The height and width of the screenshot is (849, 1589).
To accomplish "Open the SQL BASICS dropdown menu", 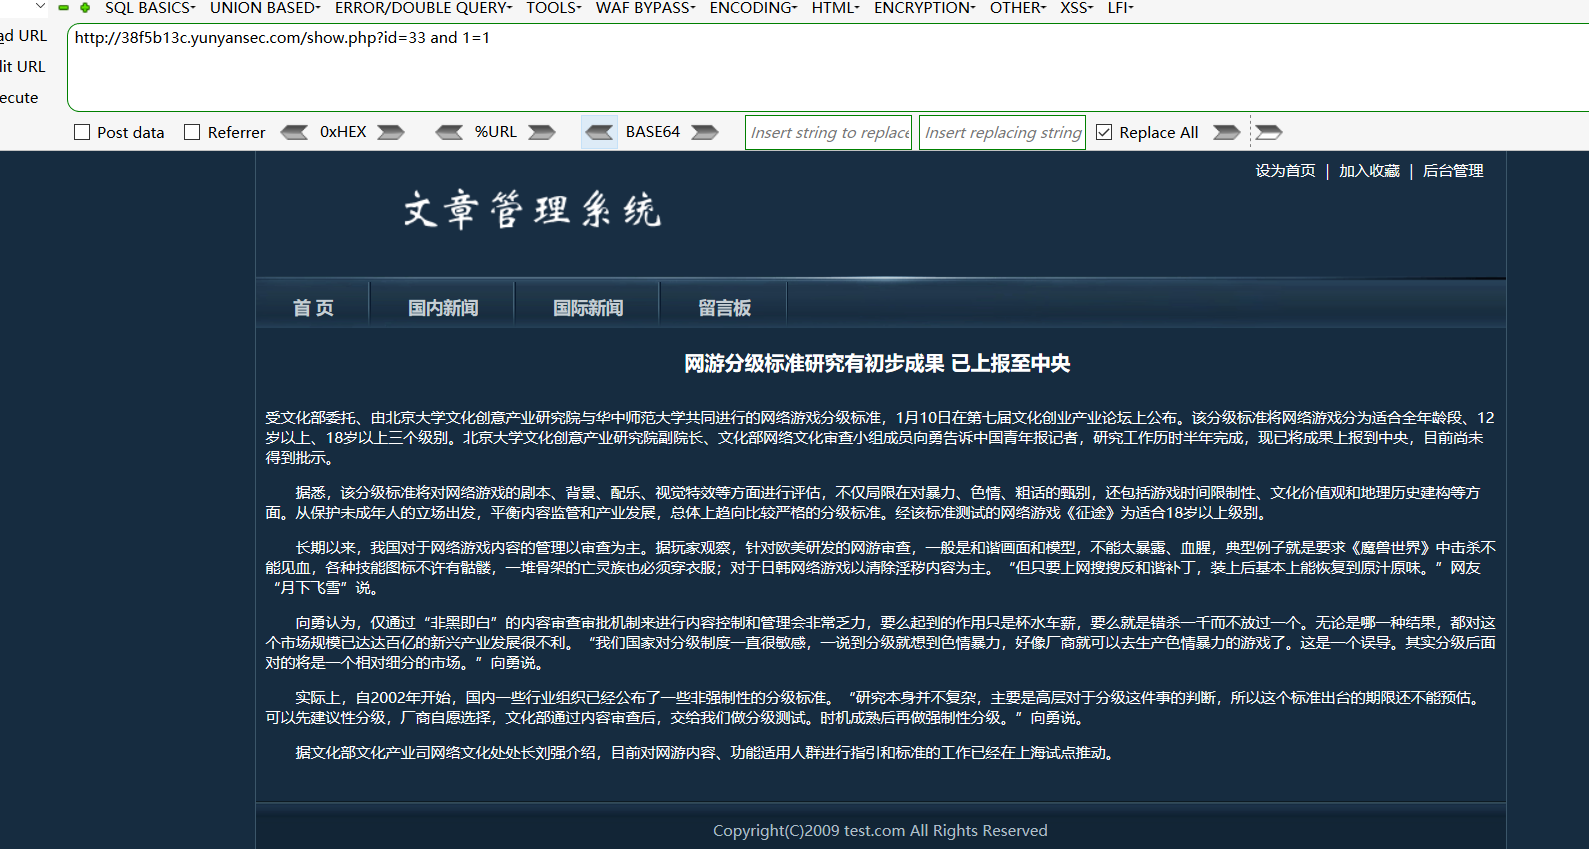I will pos(150,8).
